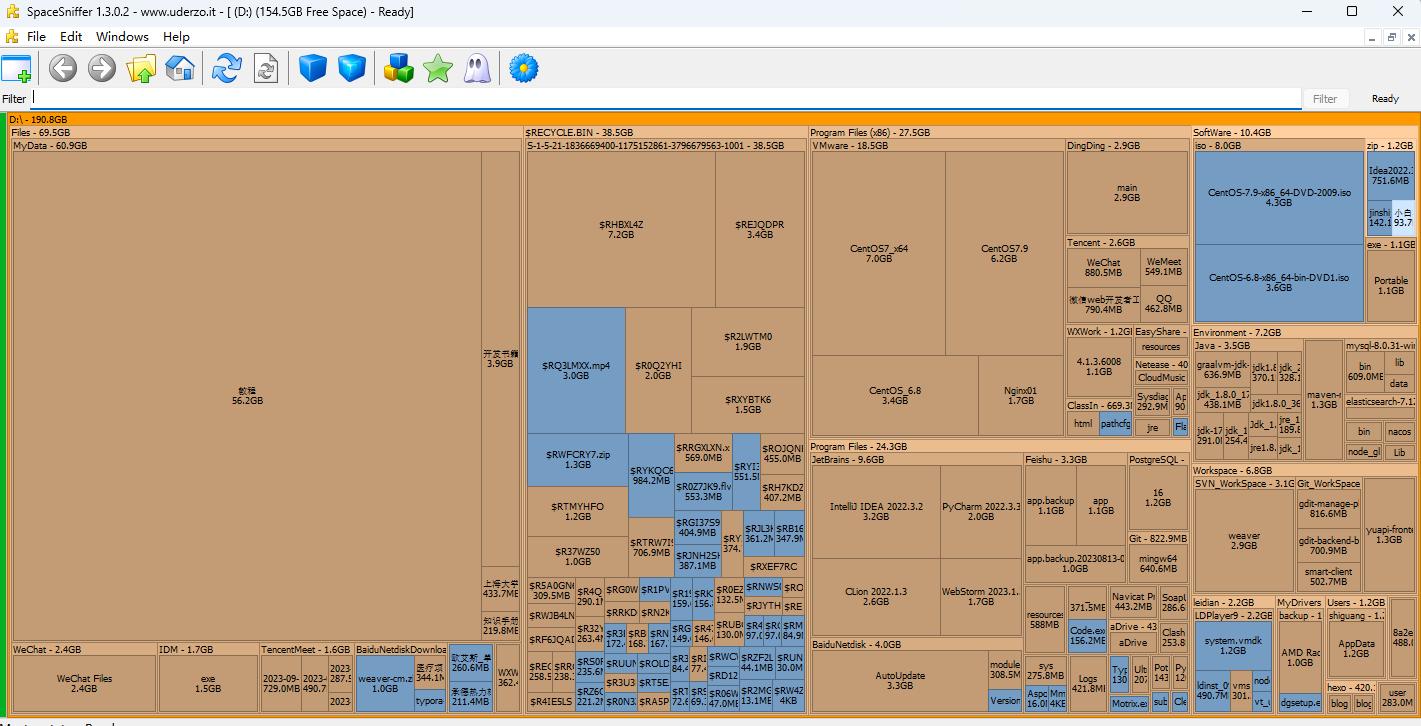Open the Edit menu
The image size is (1421, 726).
[71, 36]
